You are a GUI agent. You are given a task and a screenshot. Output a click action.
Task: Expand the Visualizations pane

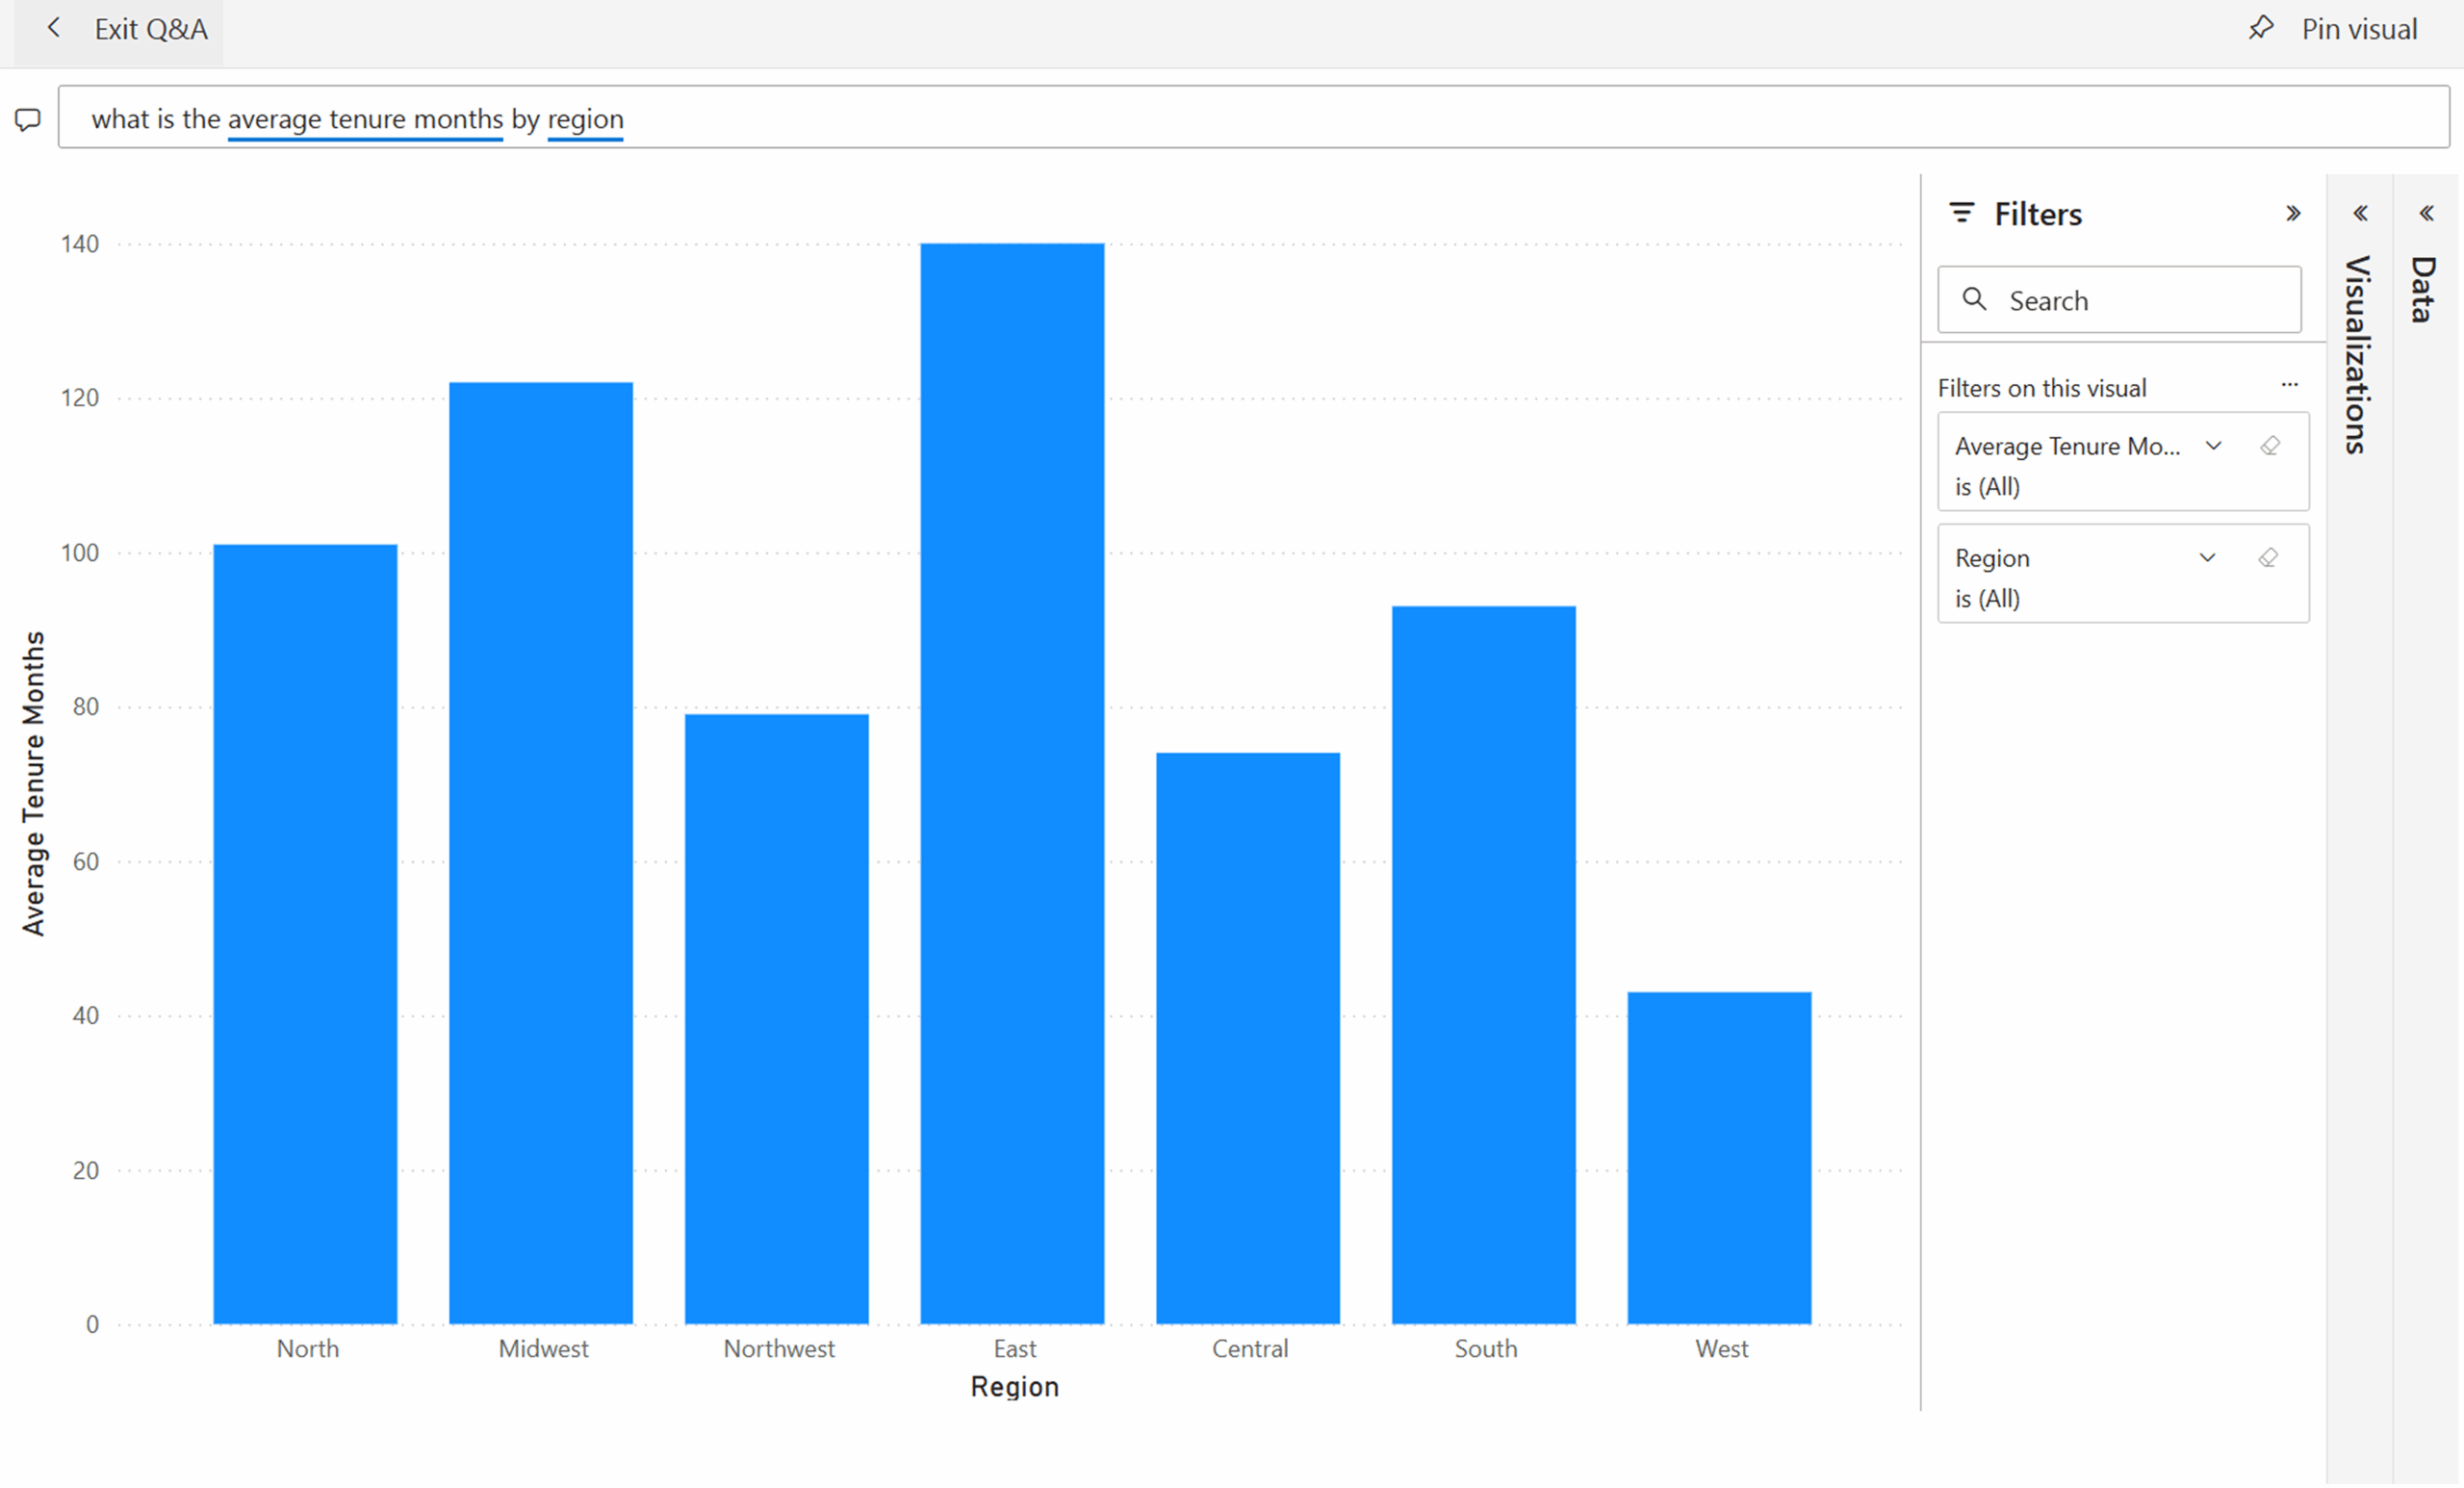click(x=2360, y=213)
